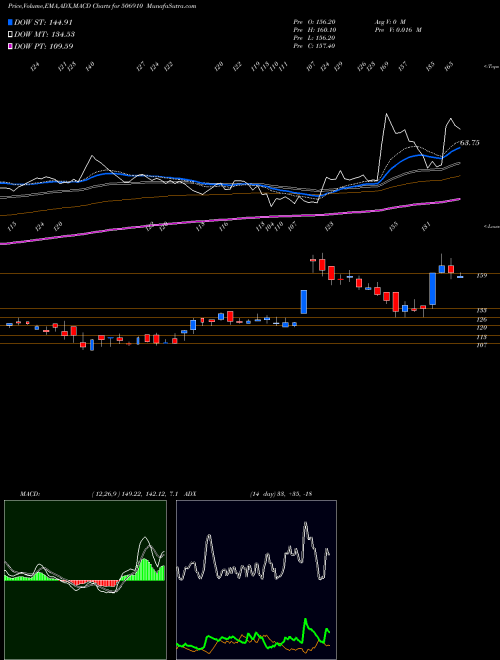
Task: Click the 'Avg V: 0 M' volume text
Action: 389,22
